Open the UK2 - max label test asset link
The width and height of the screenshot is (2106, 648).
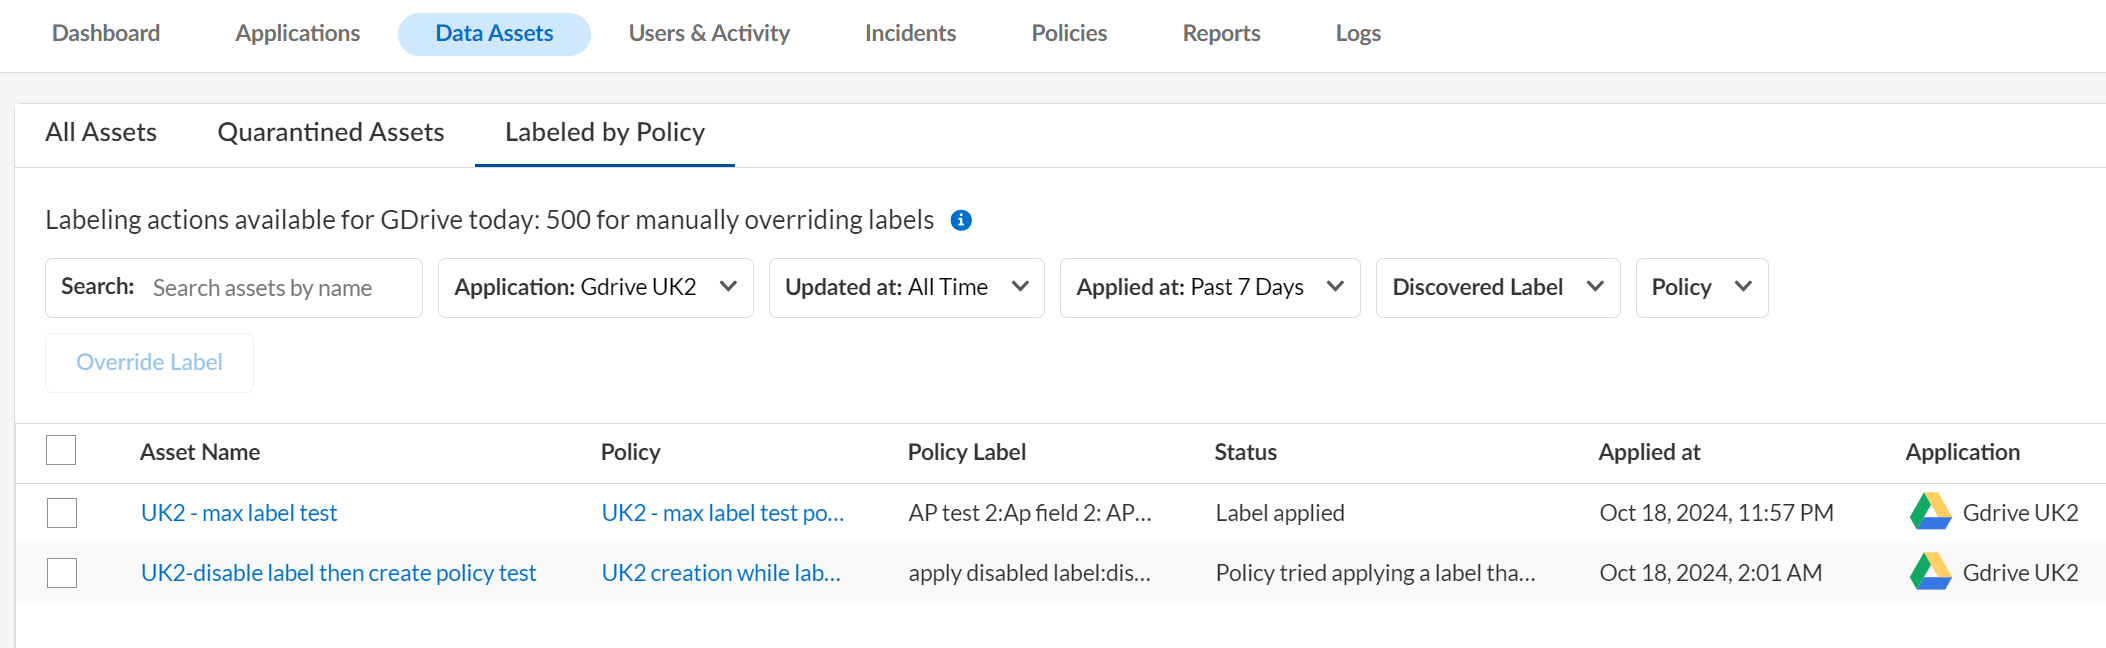(239, 513)
